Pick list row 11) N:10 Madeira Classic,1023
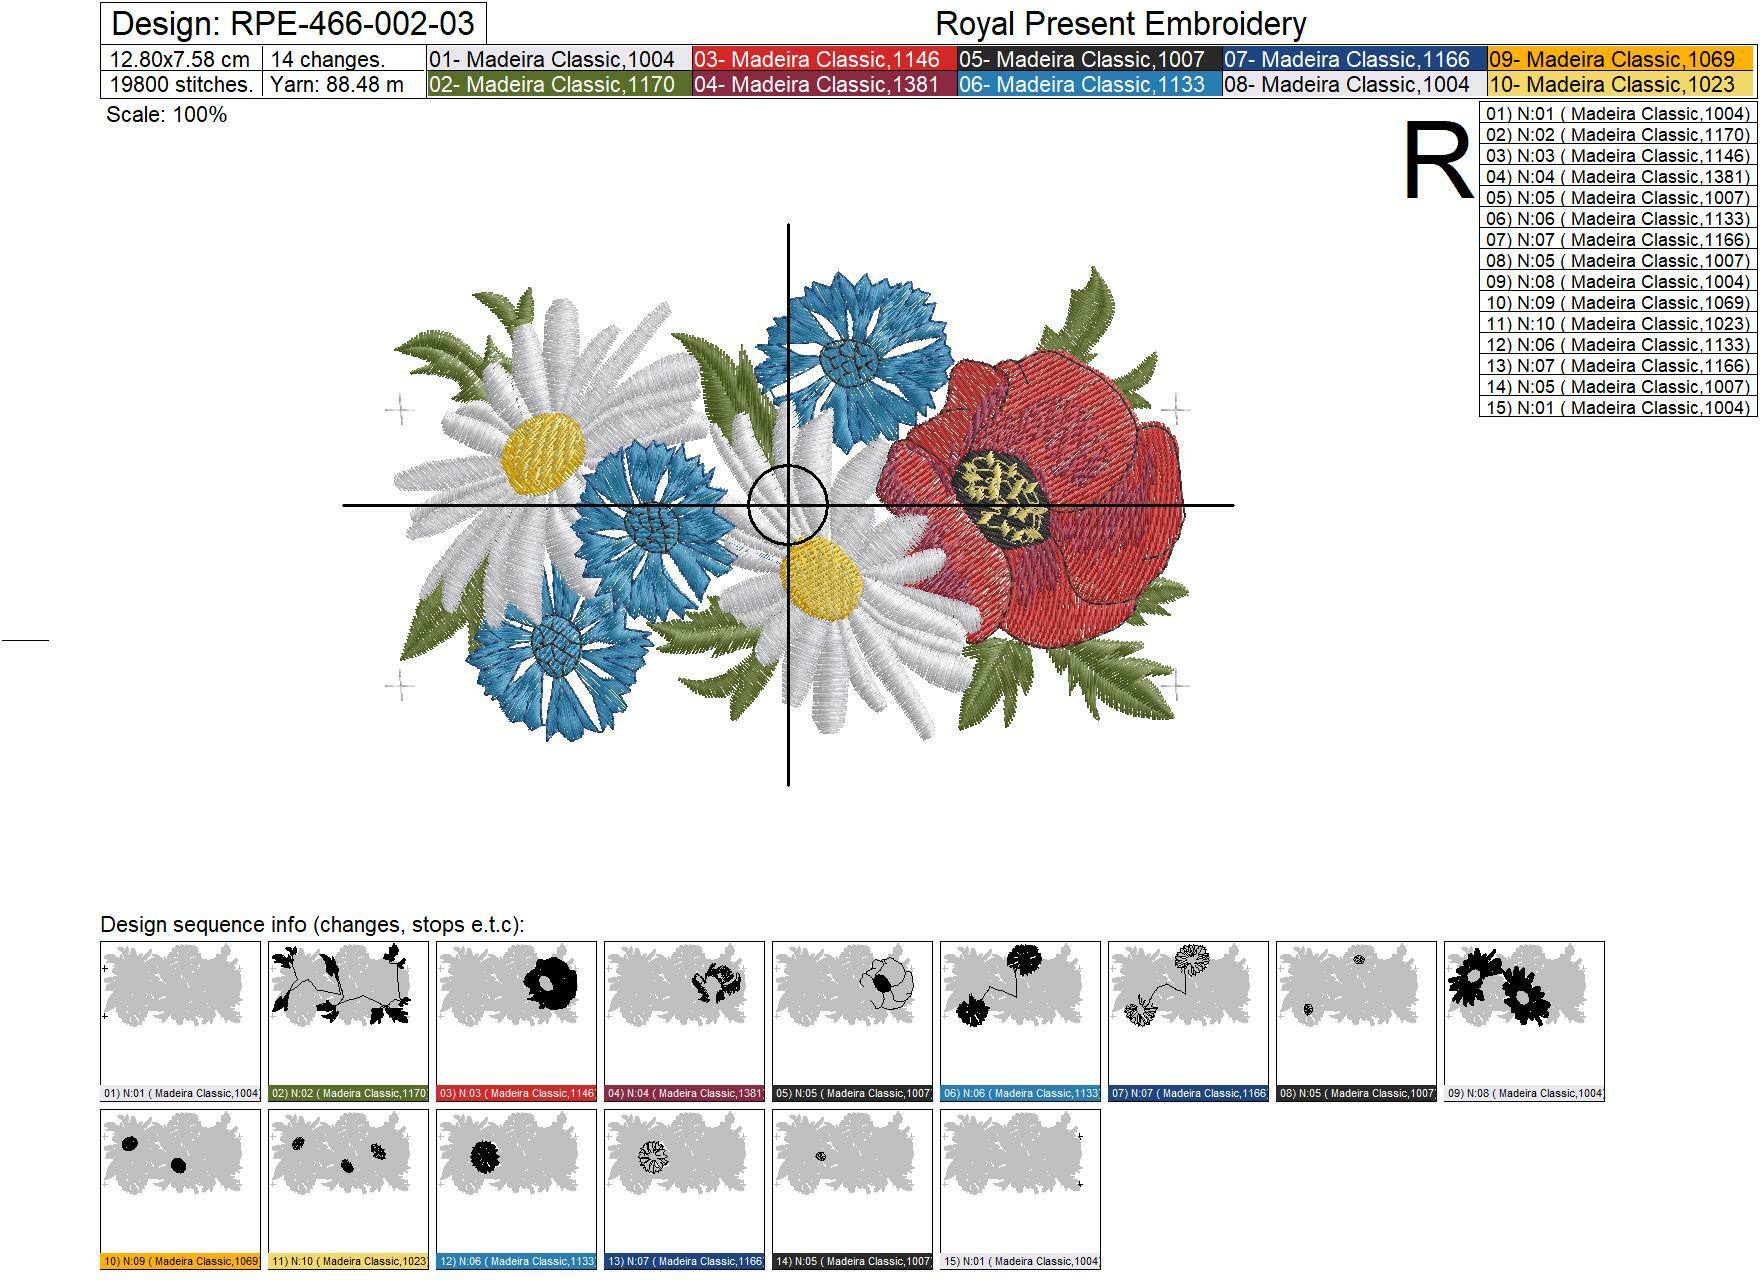The width and height of the screenshot is (1760, 1280). click(x=1618, y=323)
